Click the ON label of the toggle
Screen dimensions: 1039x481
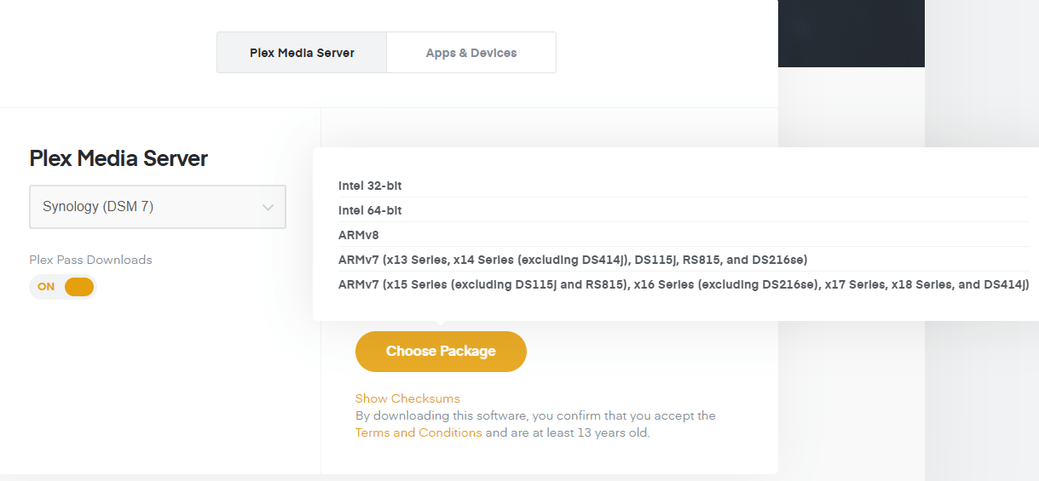46,287
